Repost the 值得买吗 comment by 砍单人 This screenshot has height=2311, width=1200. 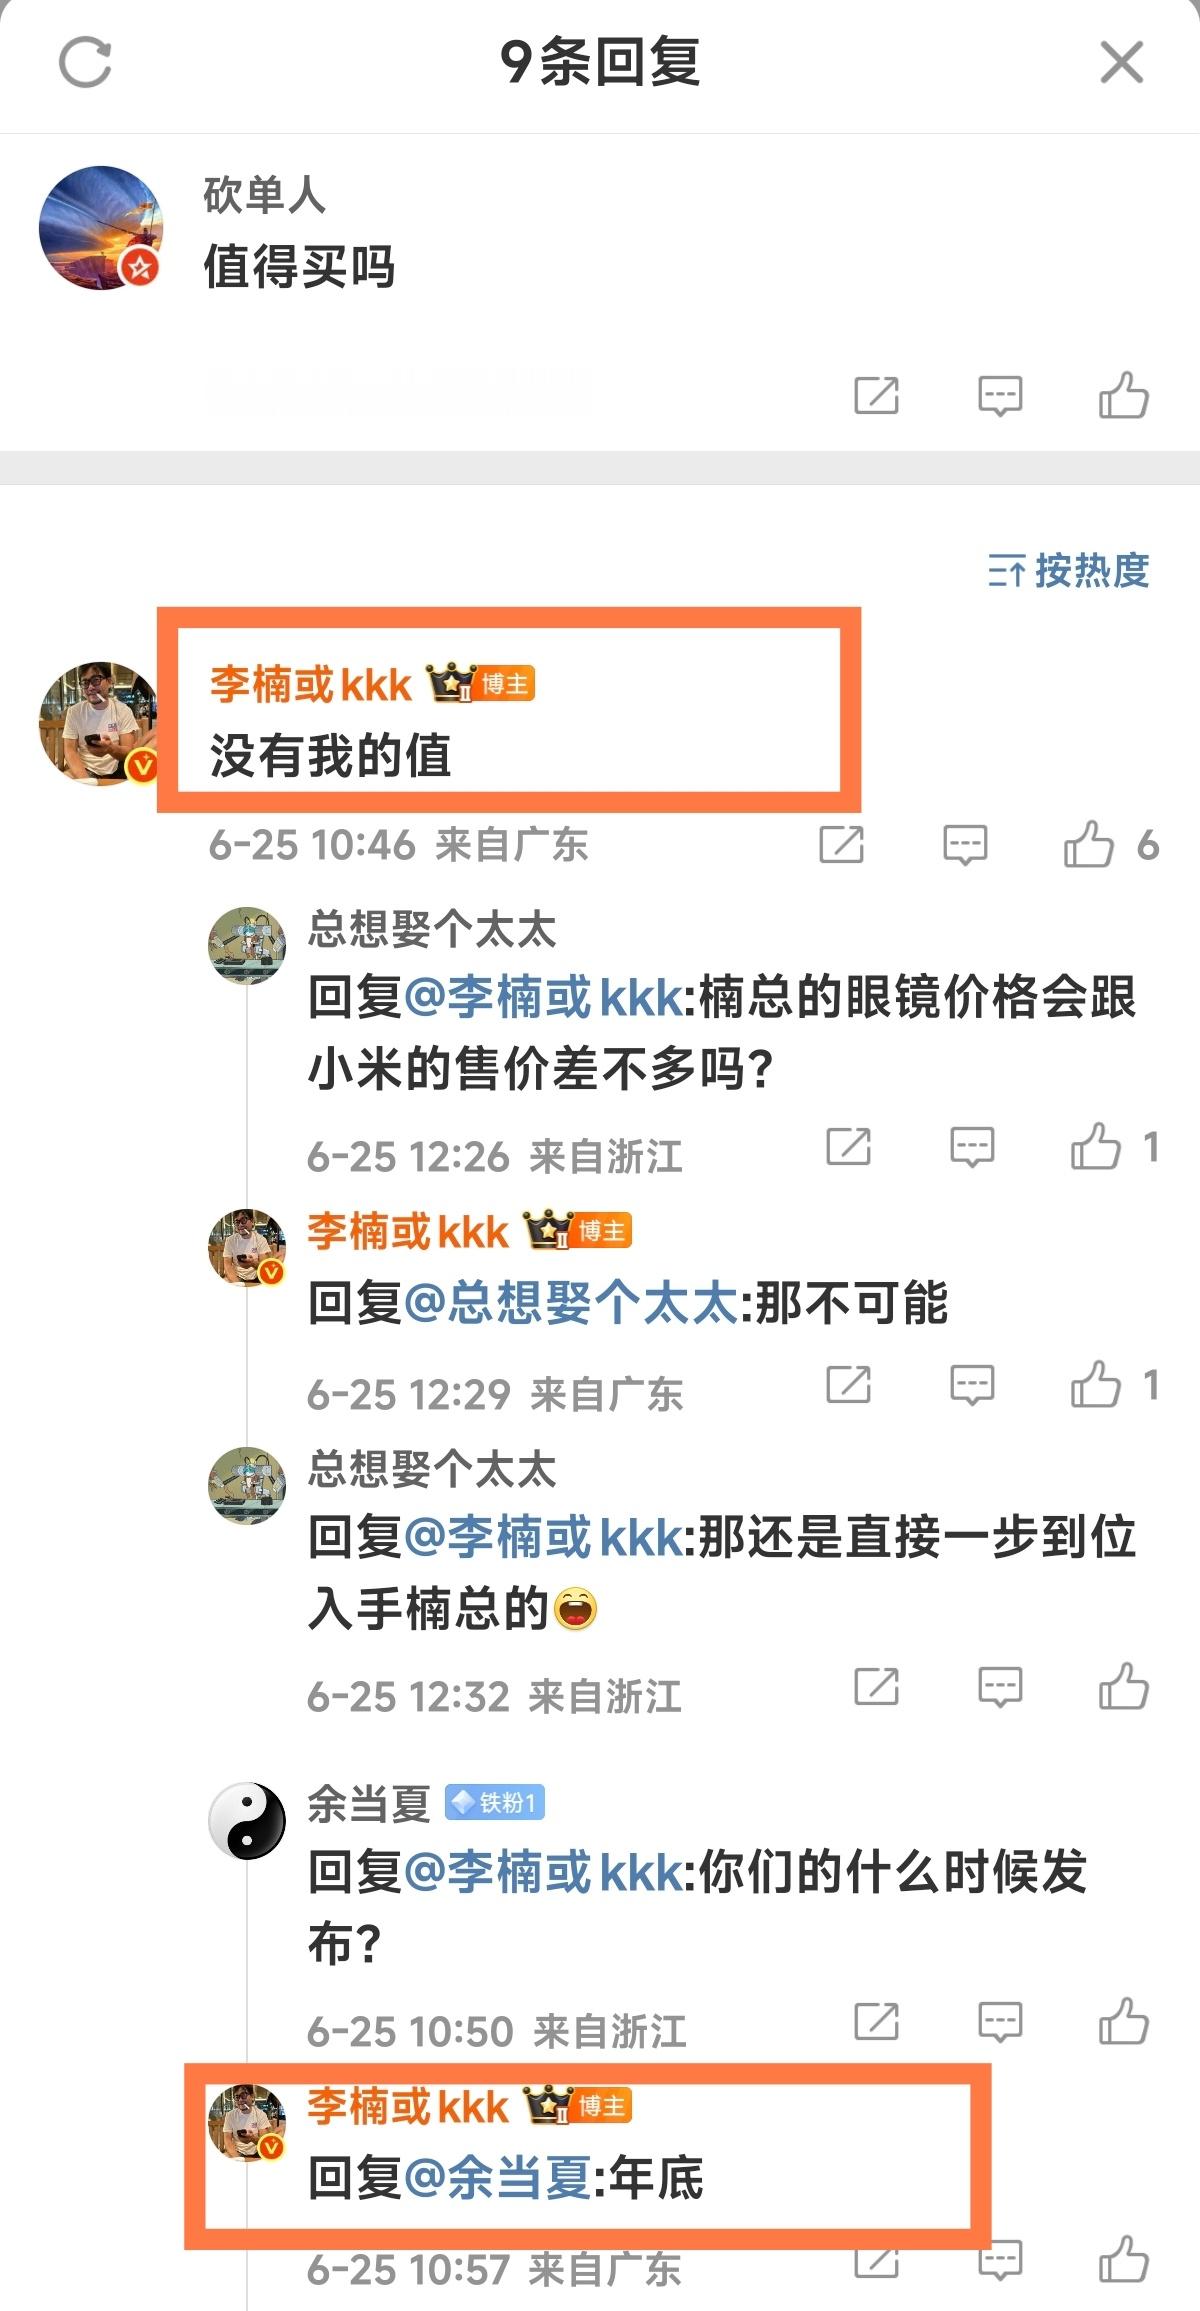[x=876, y=395]
